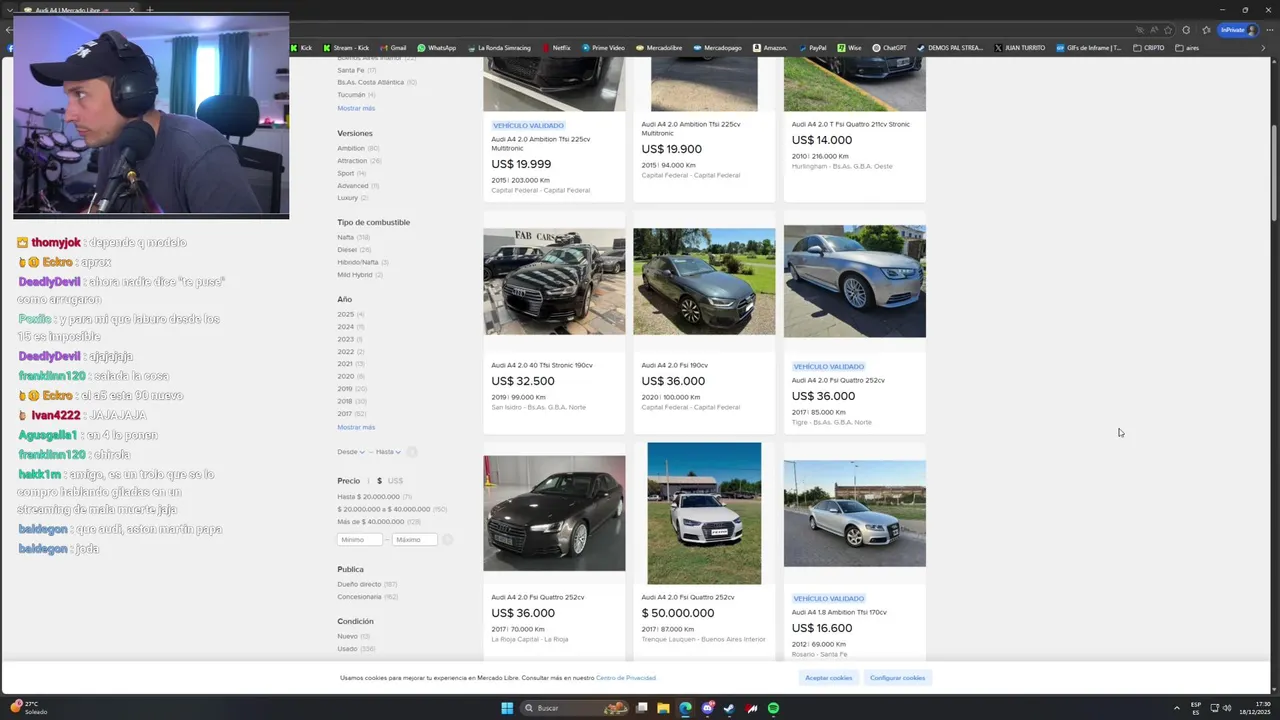Switch price currency to pesos ($)
The height and width of the screenshot is (720, 1280).
[x=379, y=481]
